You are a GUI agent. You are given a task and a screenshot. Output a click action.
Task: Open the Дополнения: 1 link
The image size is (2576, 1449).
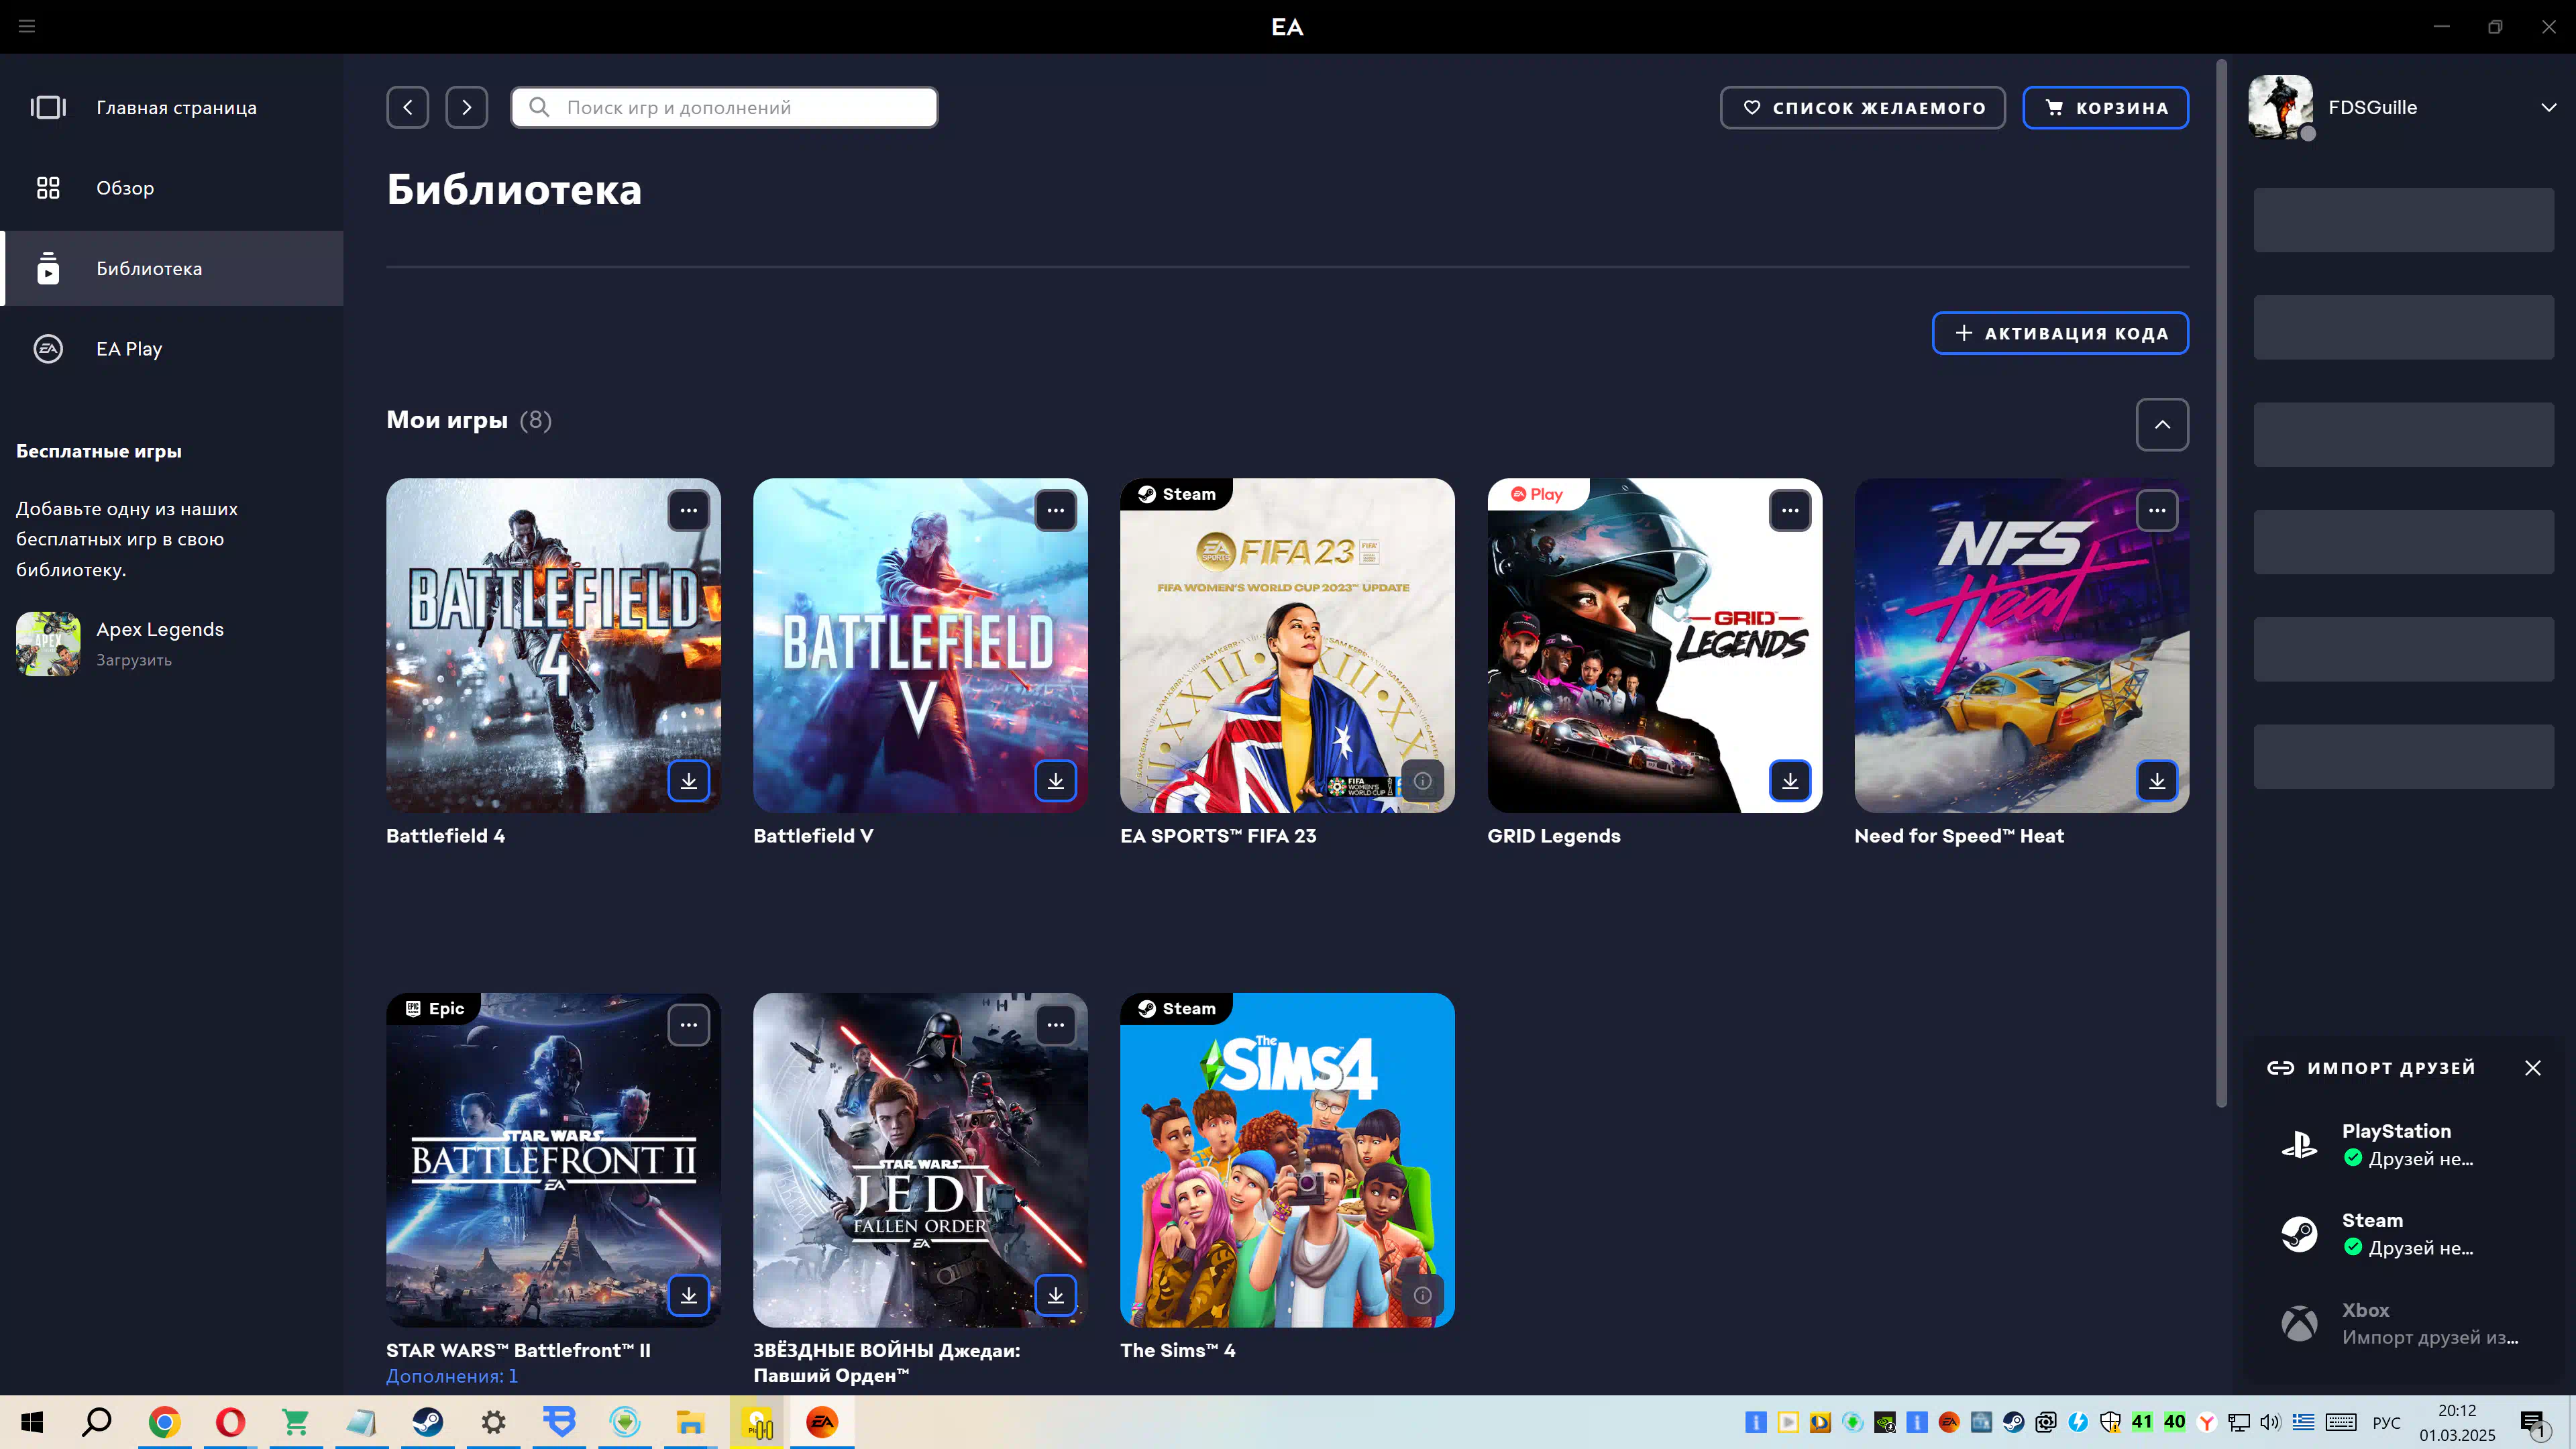452,1376
